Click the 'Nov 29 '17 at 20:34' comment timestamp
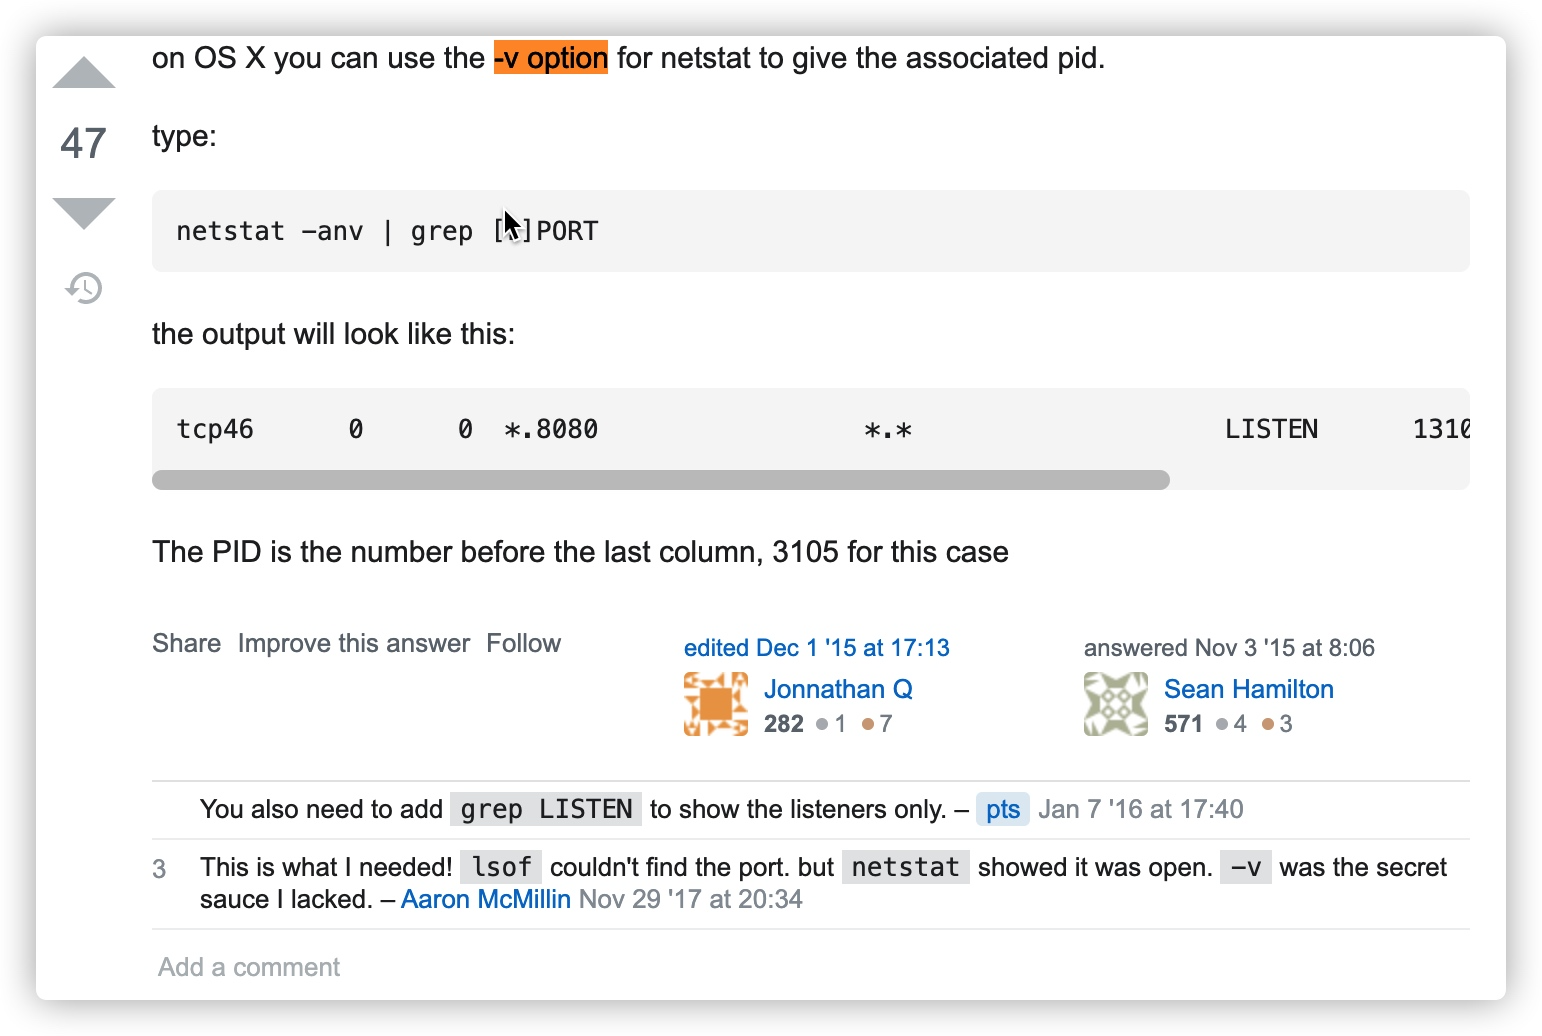 pyautogui.click(x=690, y=899)
